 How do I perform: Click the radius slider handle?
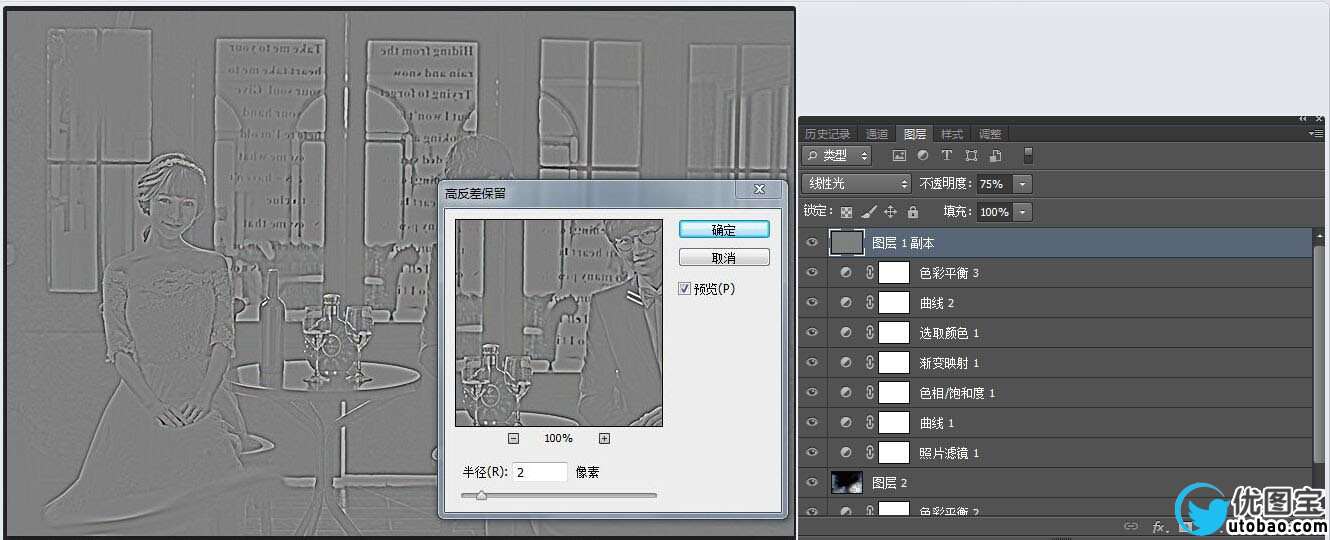tap(481, 495)
